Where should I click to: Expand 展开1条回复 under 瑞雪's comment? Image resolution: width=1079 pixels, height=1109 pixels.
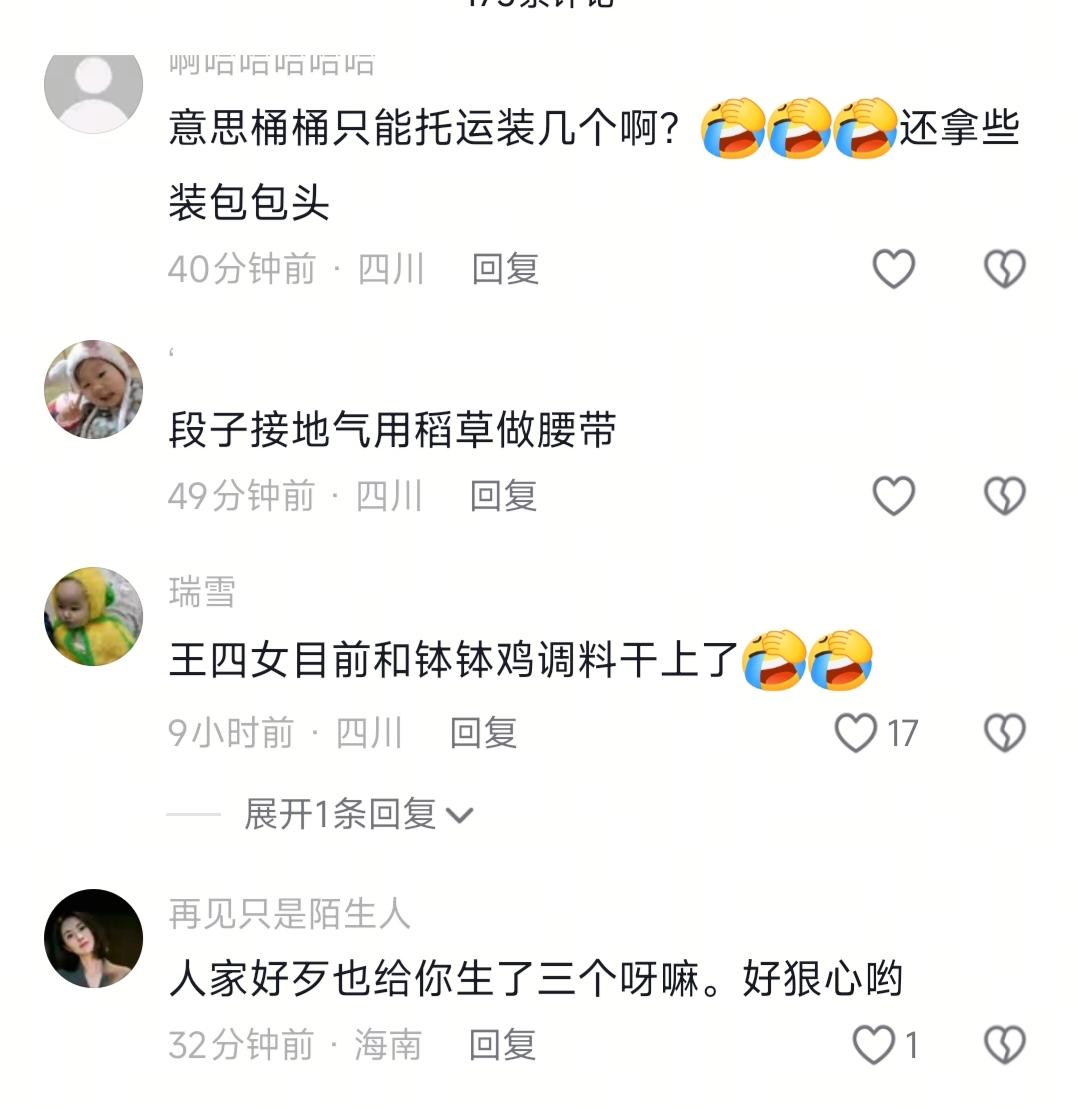pyautogui.click(x=340, y=814)
